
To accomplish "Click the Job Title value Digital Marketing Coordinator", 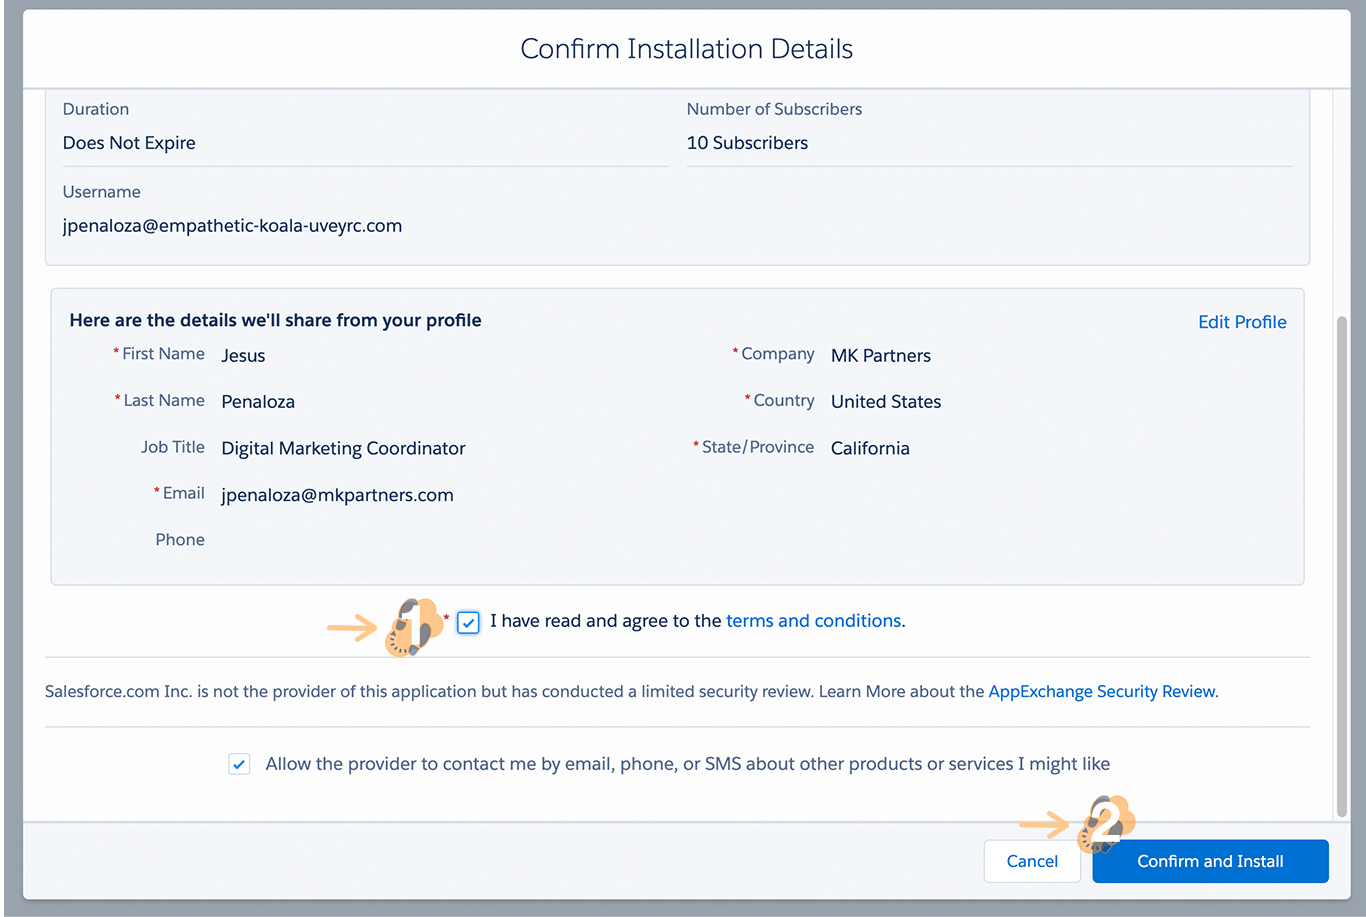I will (343, 449).
